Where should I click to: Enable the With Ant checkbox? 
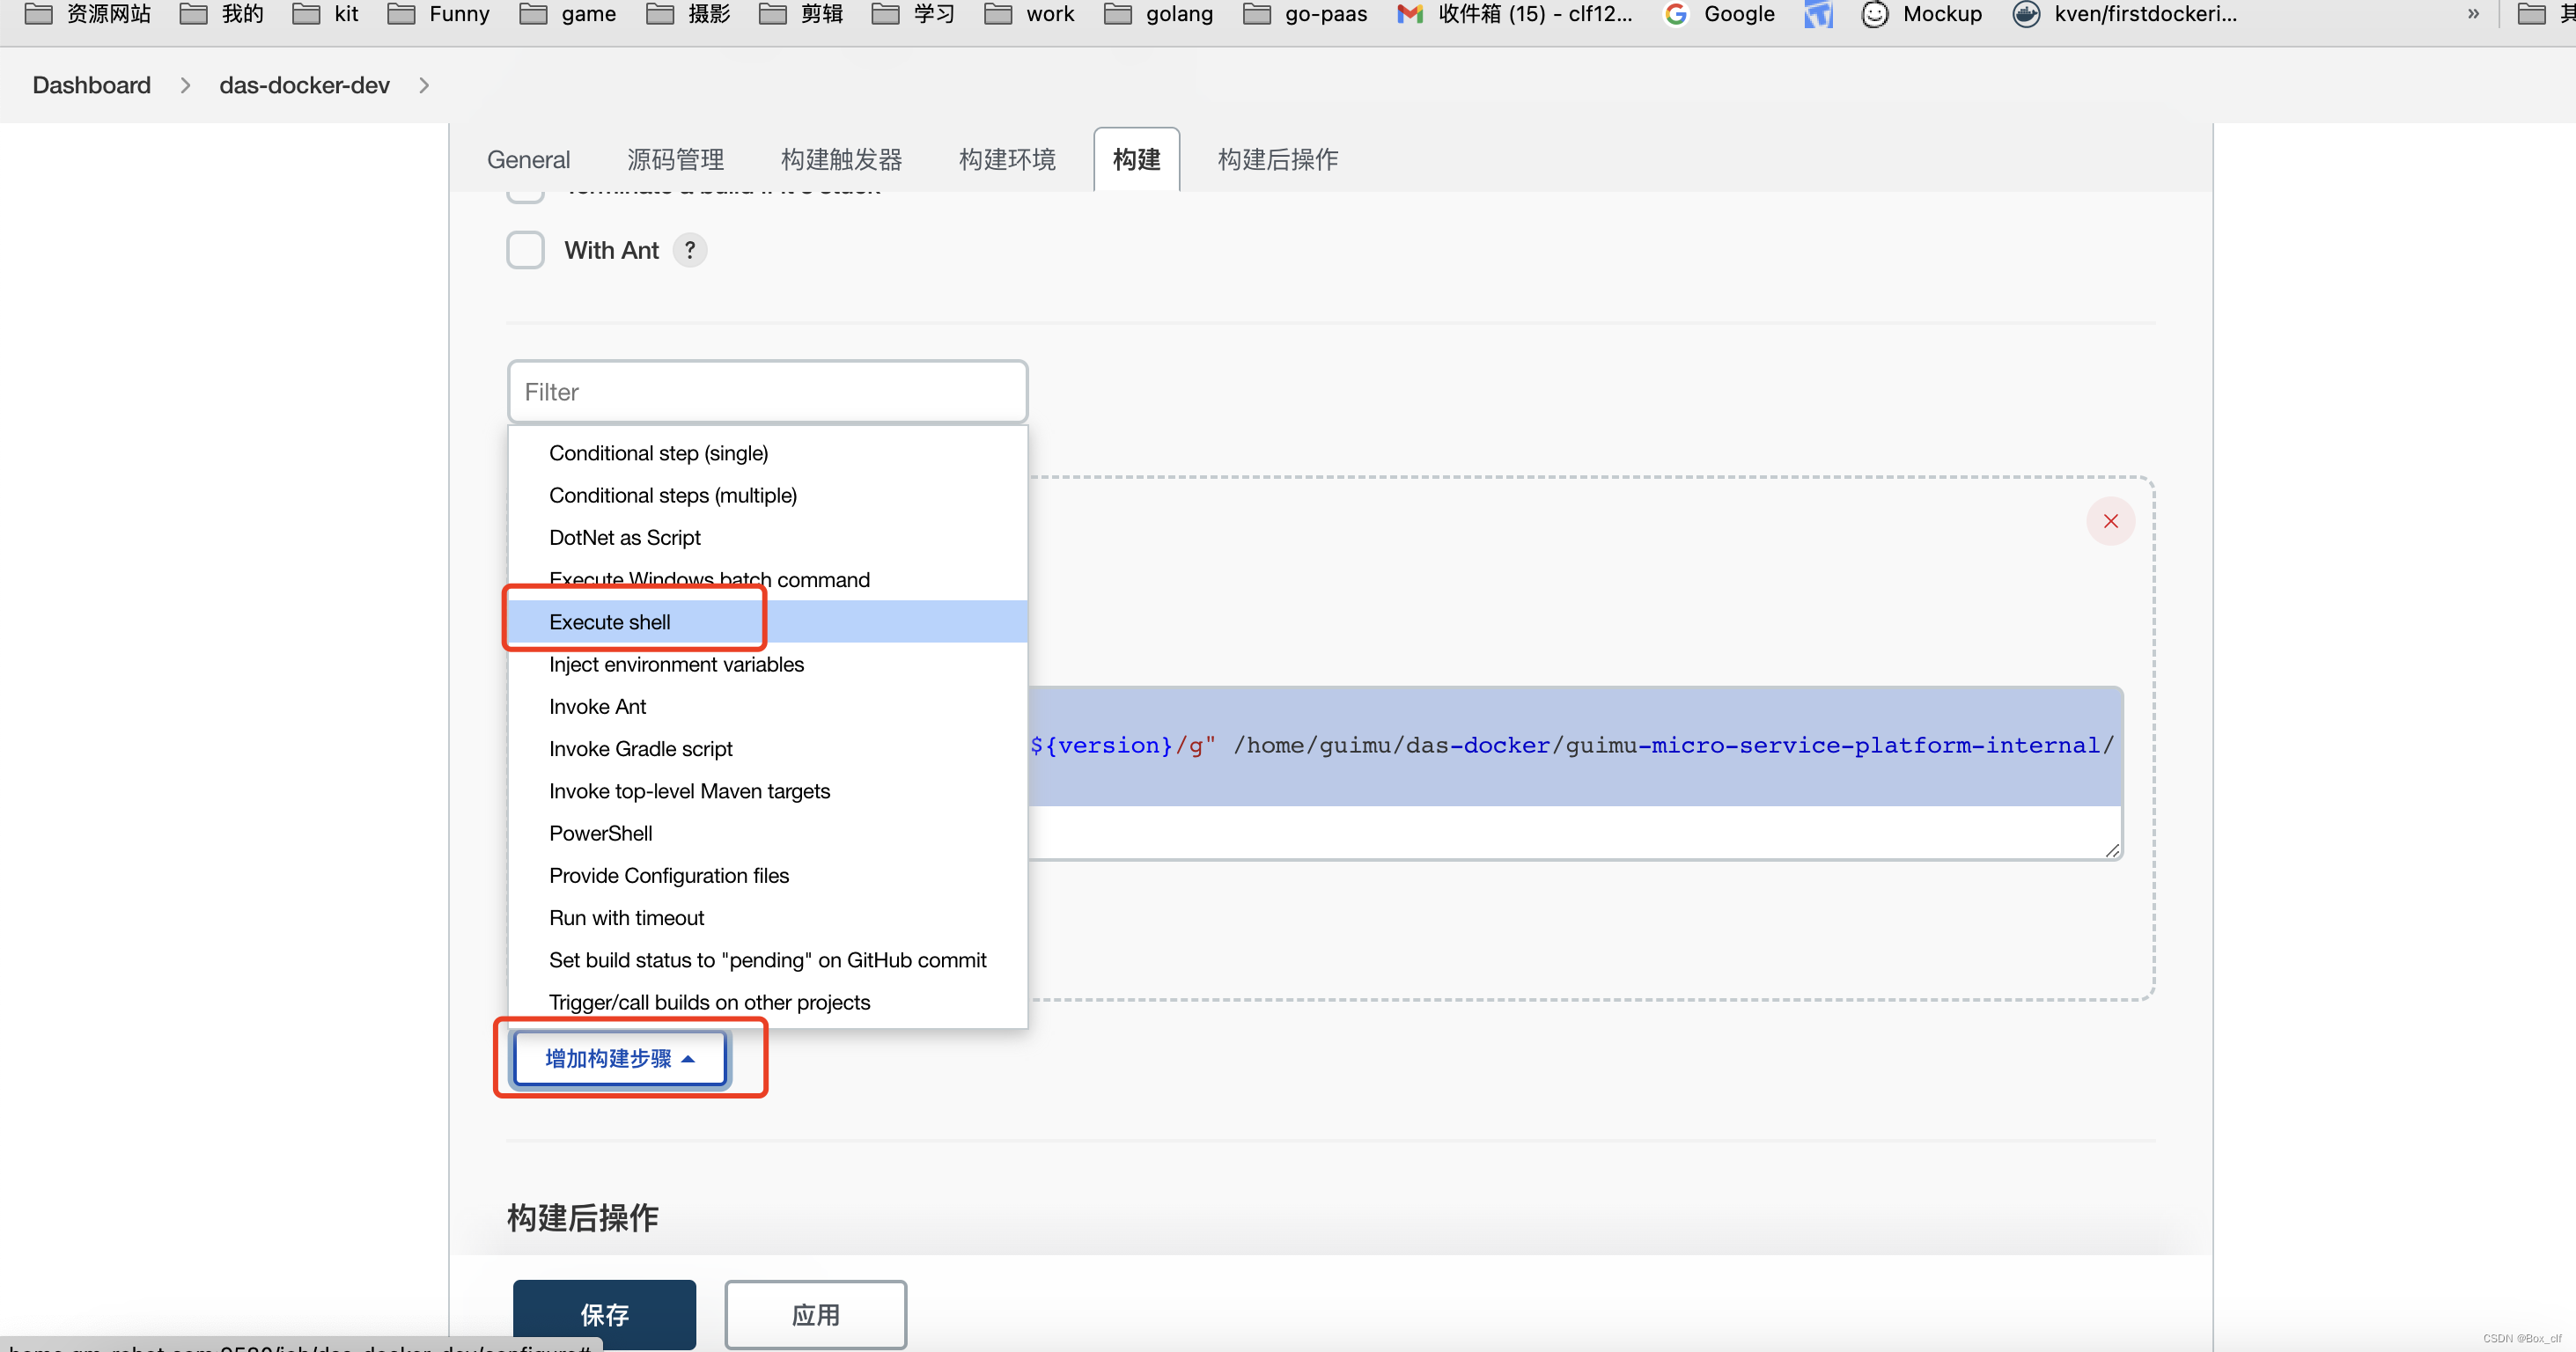[x=525, y=250]
